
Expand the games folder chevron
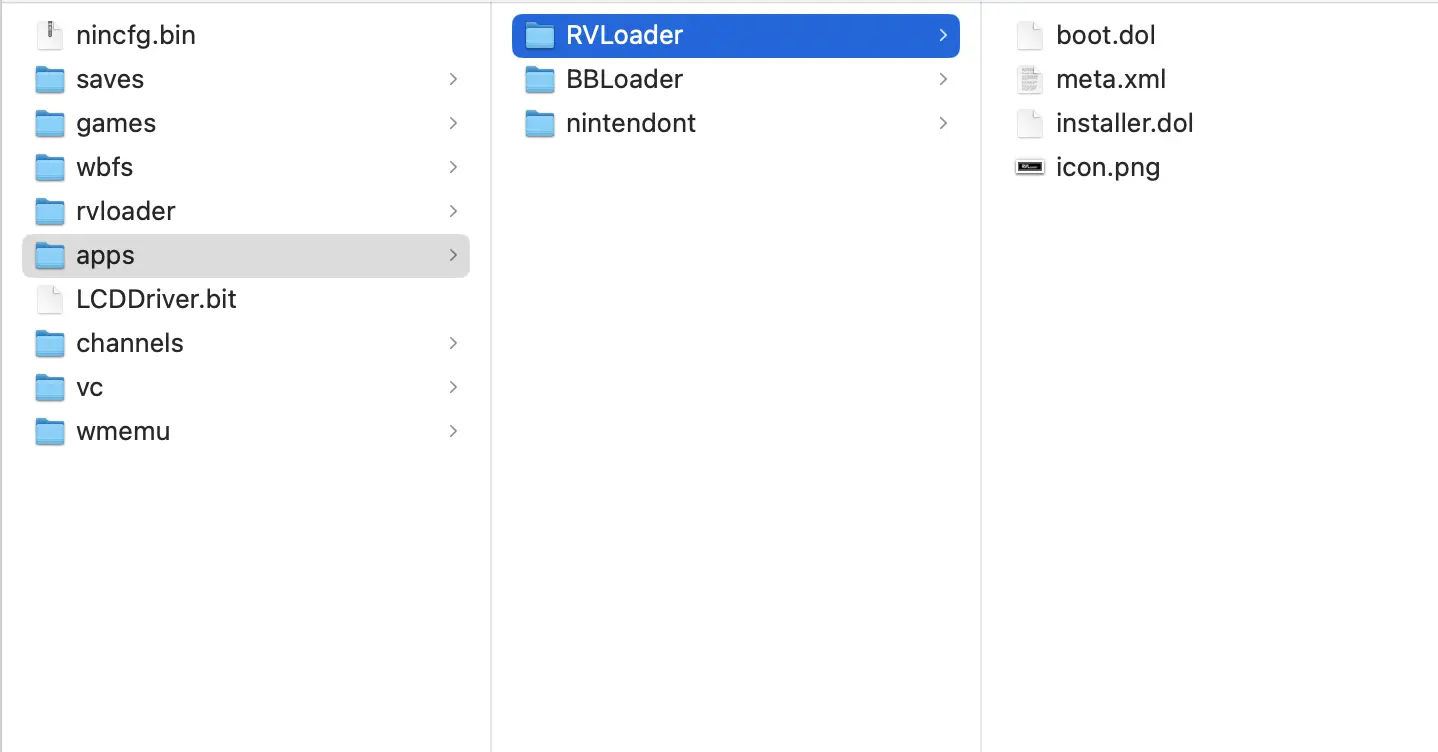pos(453,123)
